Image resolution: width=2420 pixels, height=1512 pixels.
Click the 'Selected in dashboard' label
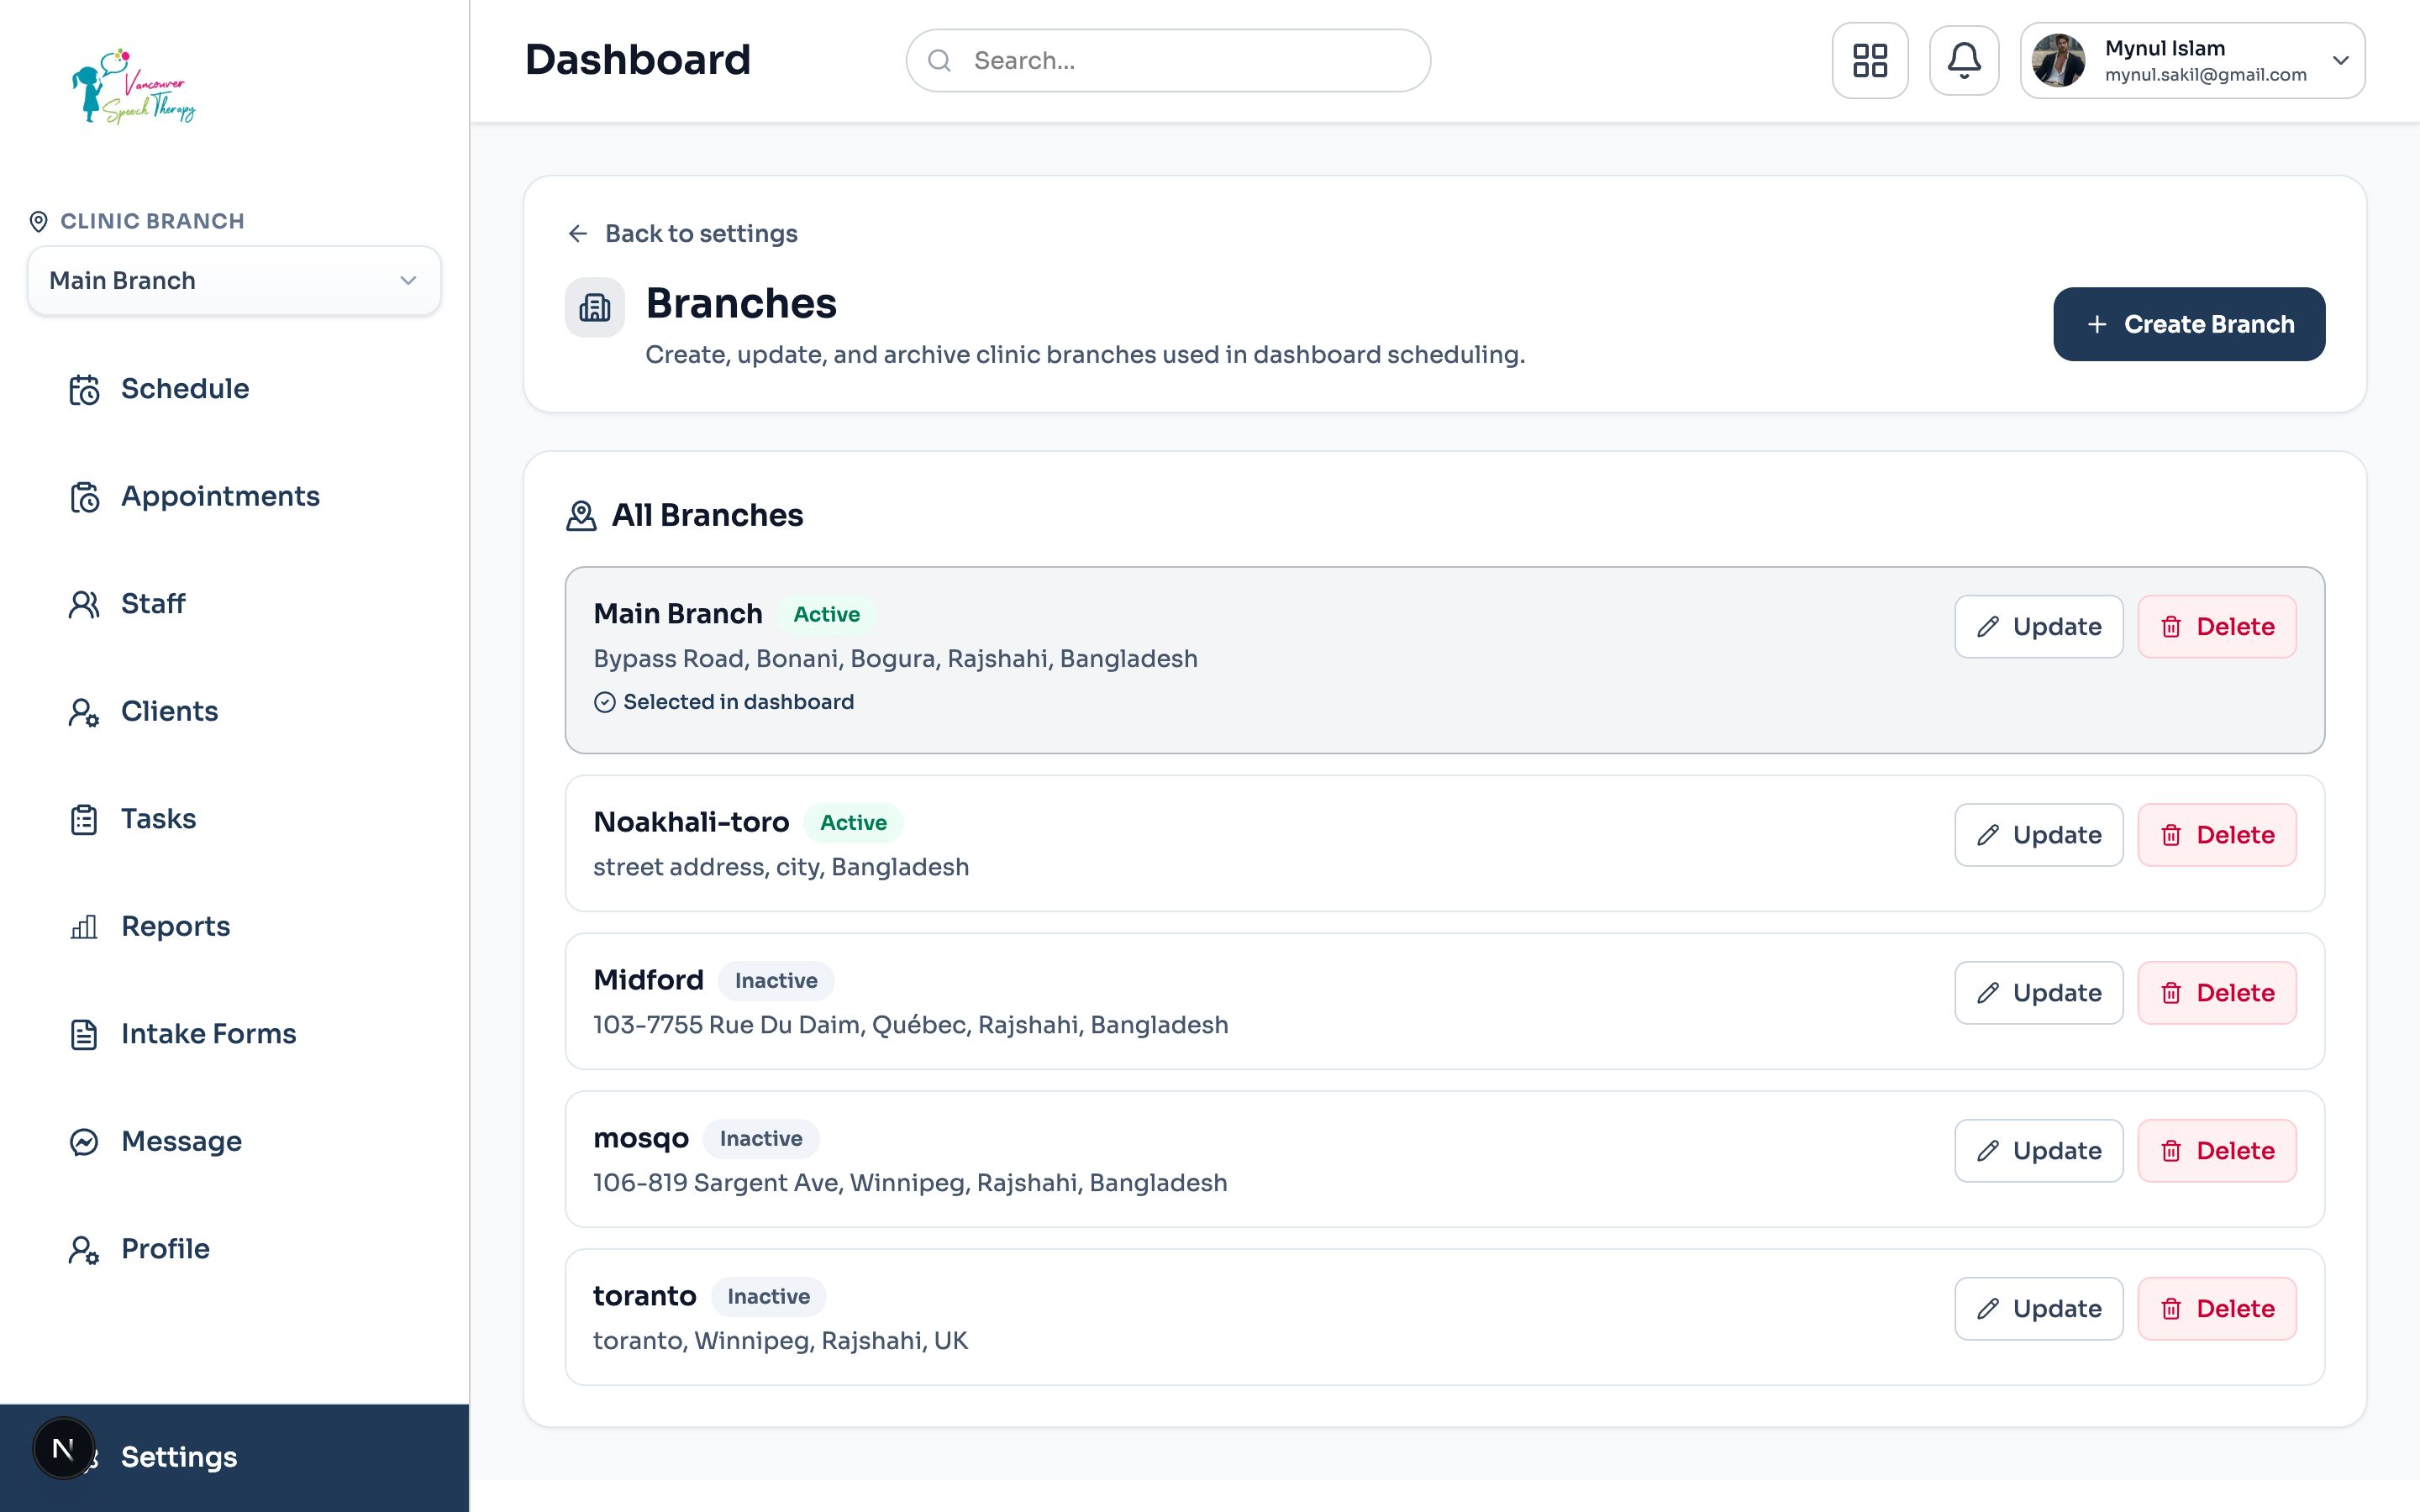738,702
